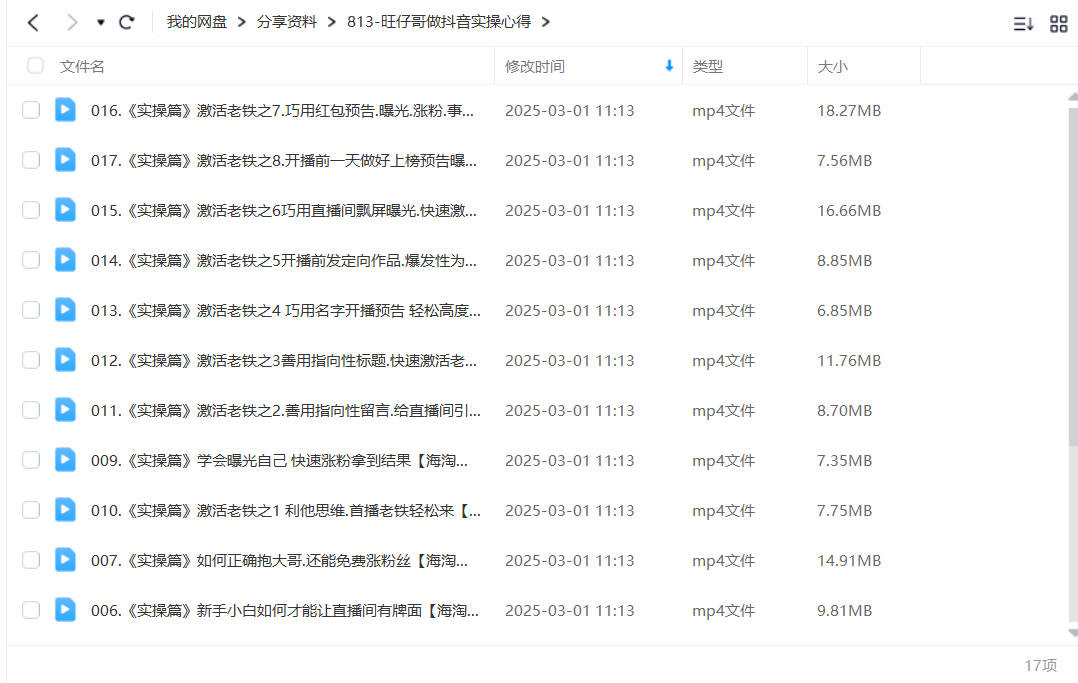Click the 14.91MB size cell

pyautogui.click(x=849, y=561)
